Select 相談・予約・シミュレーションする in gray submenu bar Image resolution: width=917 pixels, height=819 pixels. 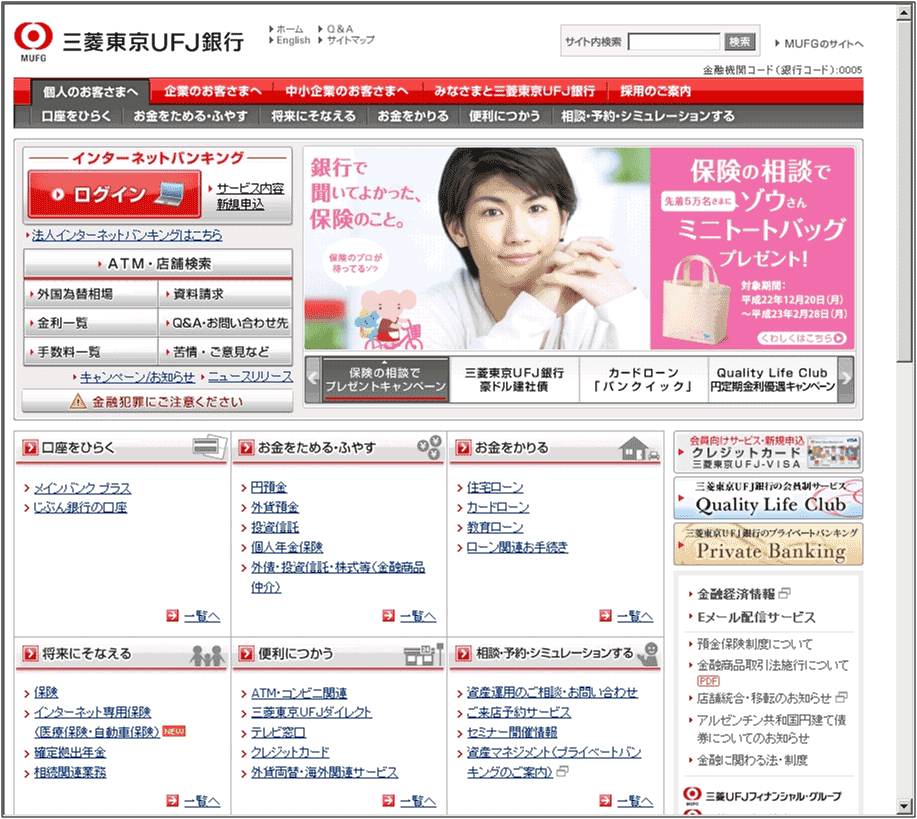[x=647, y=116]
